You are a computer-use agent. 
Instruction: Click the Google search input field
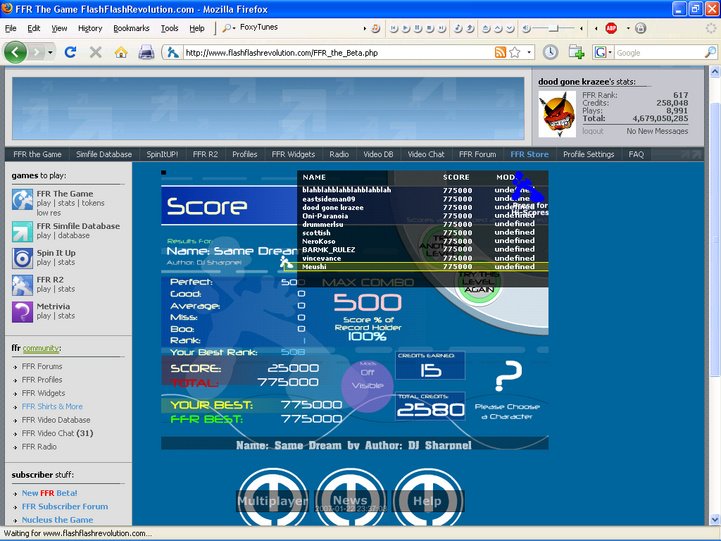tap(659, 52)
